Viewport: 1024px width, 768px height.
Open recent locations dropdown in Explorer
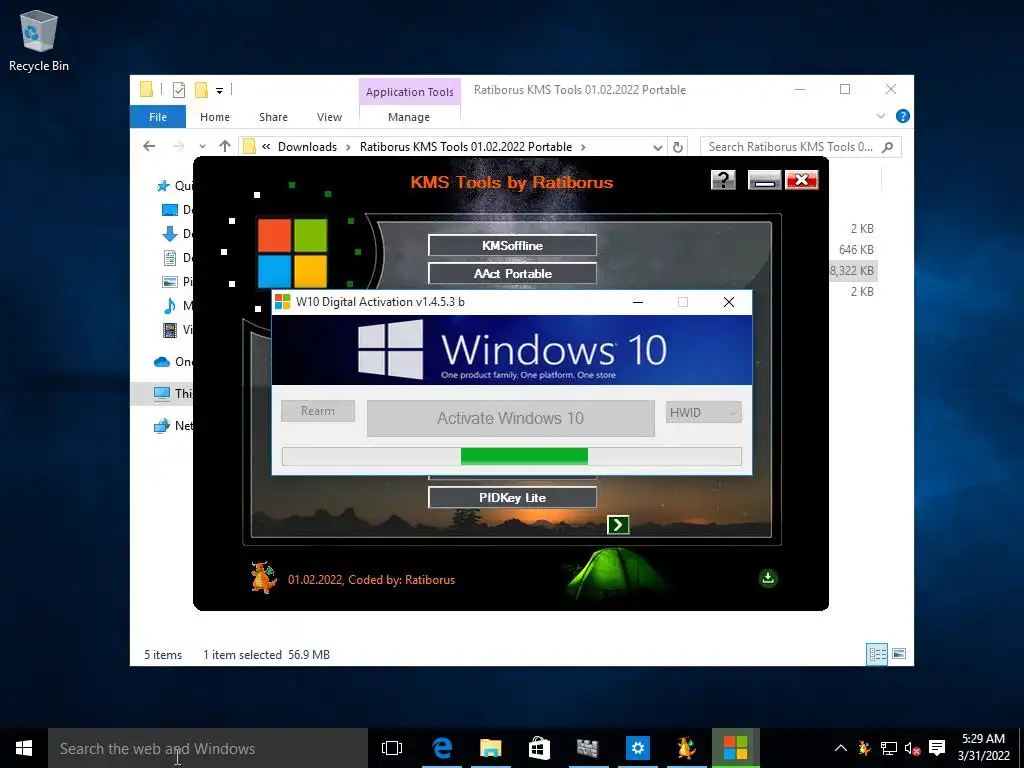[x=202, y=146]
